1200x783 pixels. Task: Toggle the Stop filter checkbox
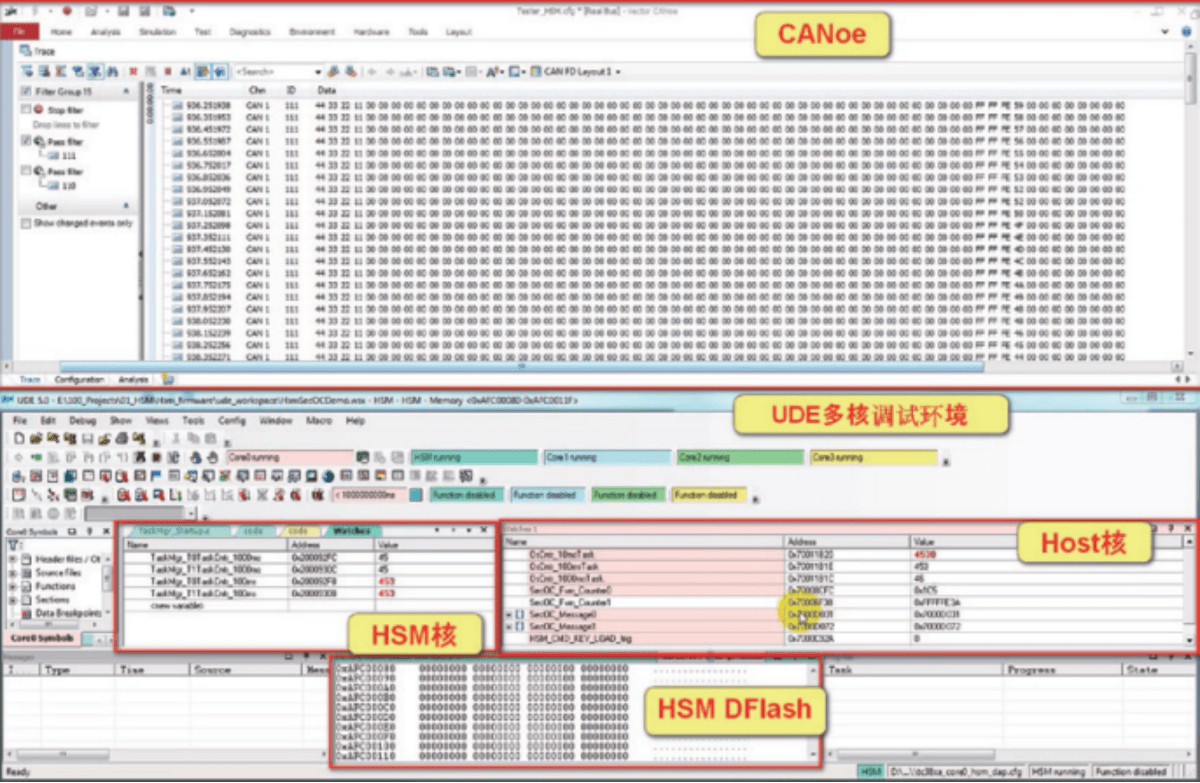[26, 110]
